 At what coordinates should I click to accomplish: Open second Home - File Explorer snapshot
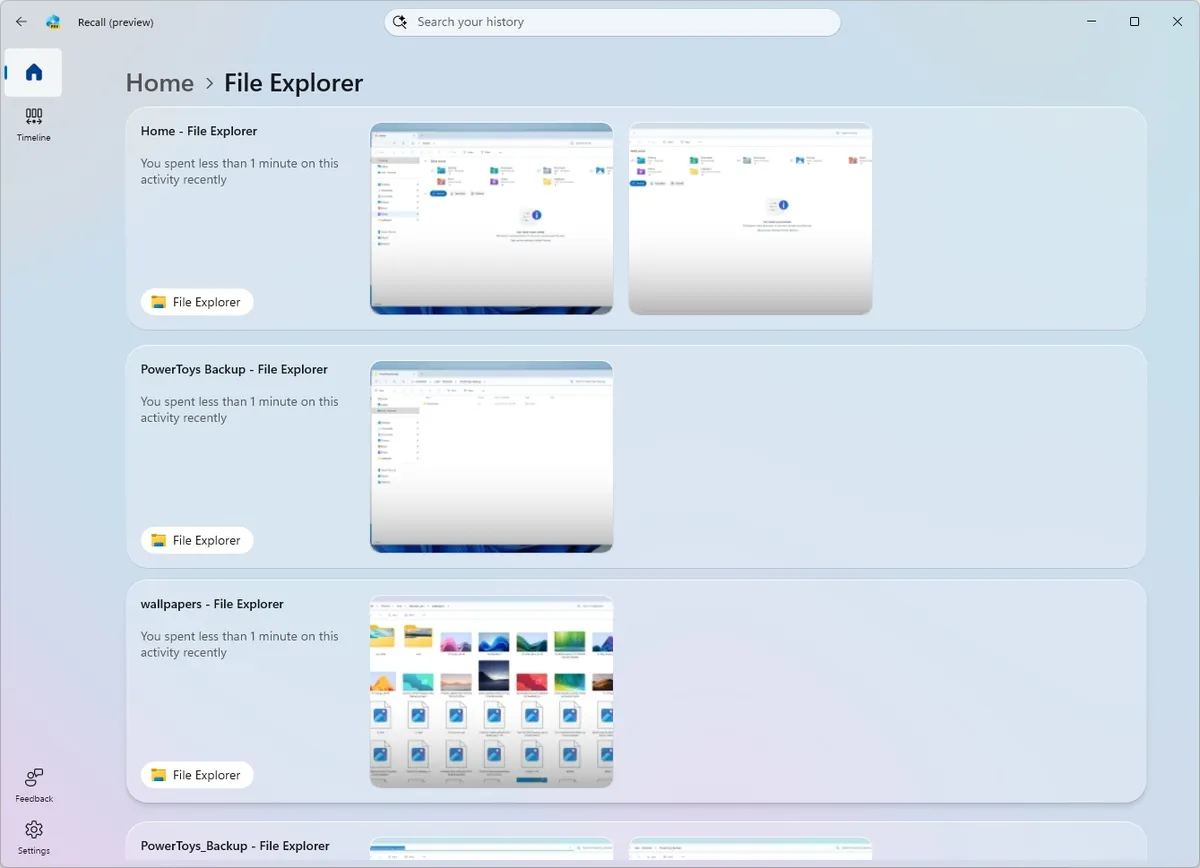point(750,218)
